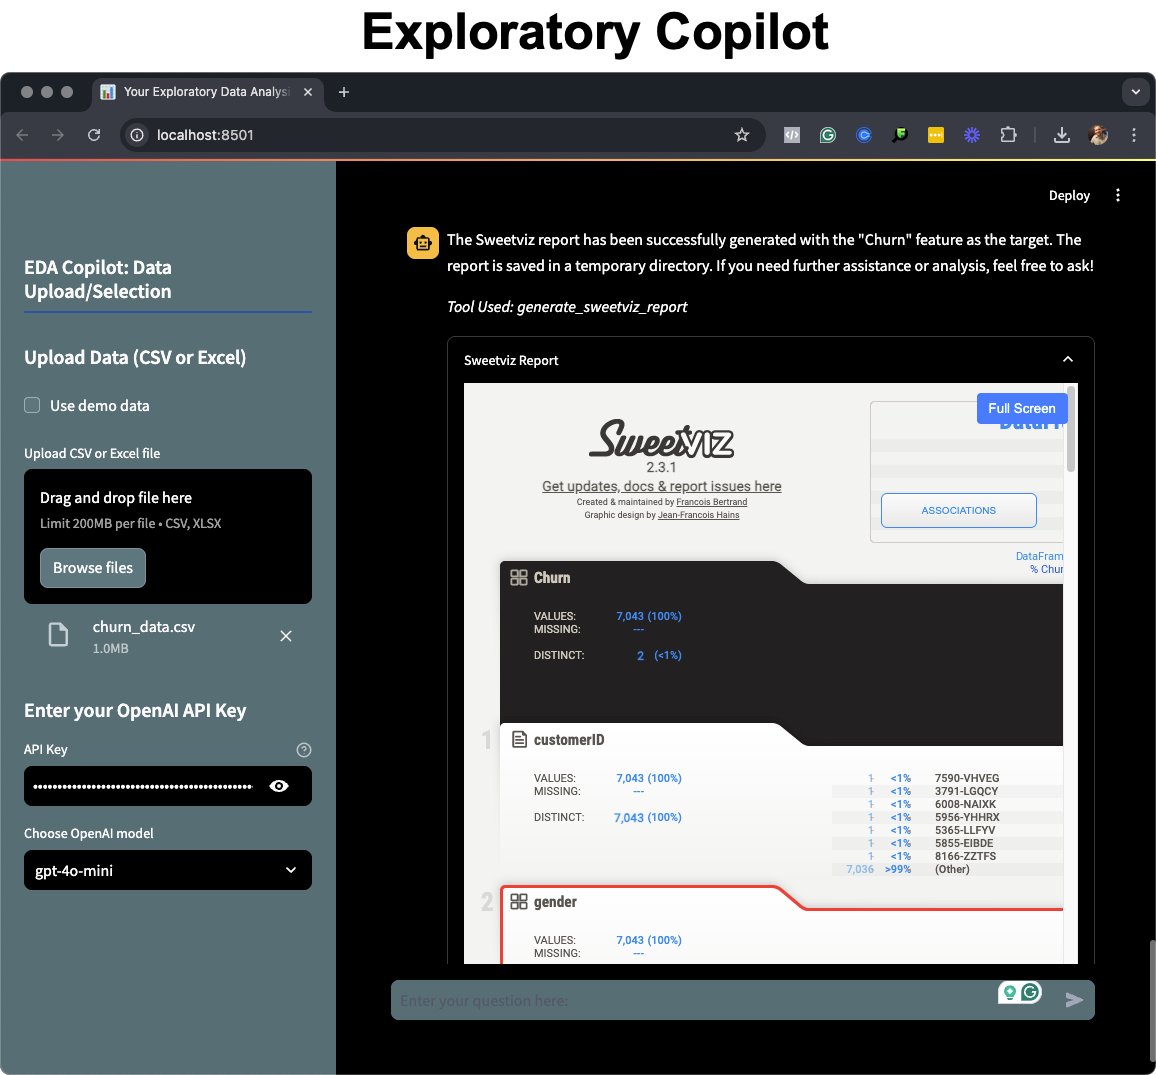Open the blue circular C extension
Screen dimensions: 1156x1075
864,135
